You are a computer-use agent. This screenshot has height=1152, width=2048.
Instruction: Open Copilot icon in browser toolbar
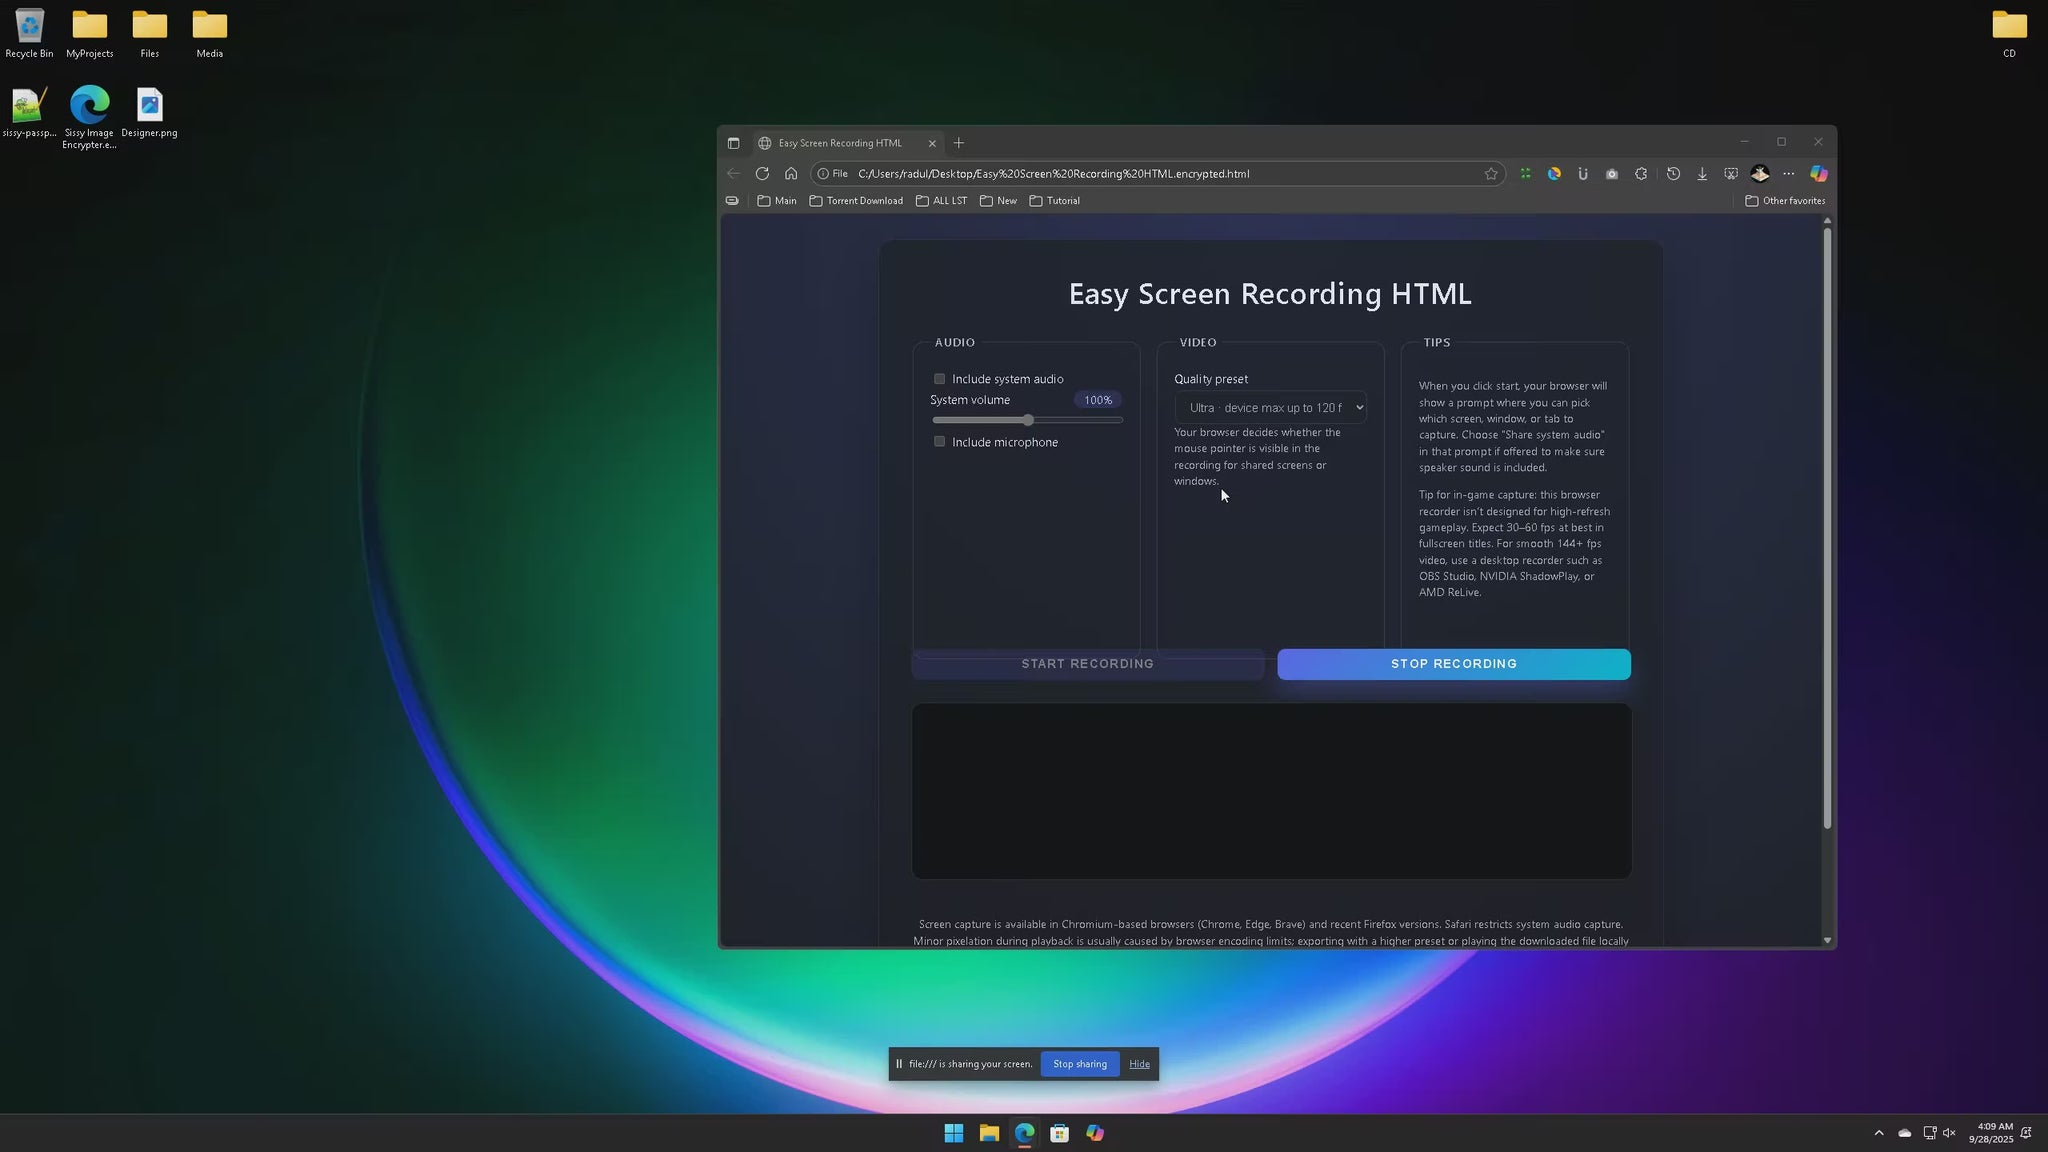click(x=1819, y=174)
